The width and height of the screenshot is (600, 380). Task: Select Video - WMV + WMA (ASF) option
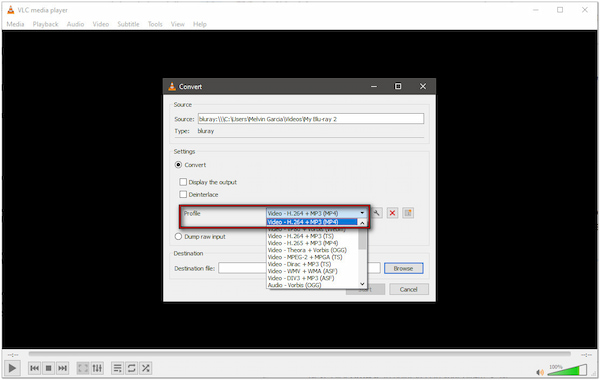(302, 271)
